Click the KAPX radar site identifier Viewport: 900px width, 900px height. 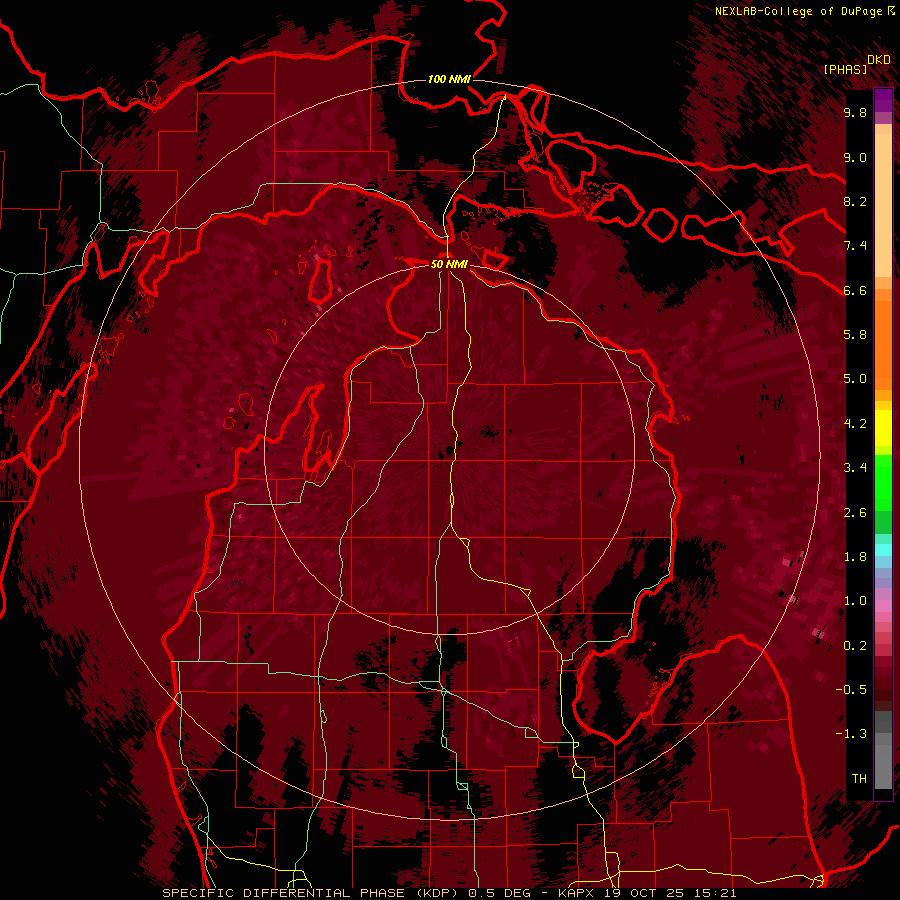click(x=574, y=893)
